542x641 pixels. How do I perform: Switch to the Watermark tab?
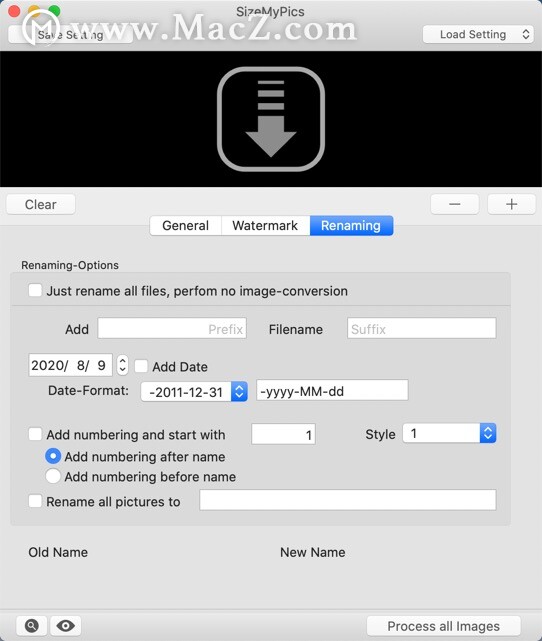pyautogui.click(x=265, y=226)
